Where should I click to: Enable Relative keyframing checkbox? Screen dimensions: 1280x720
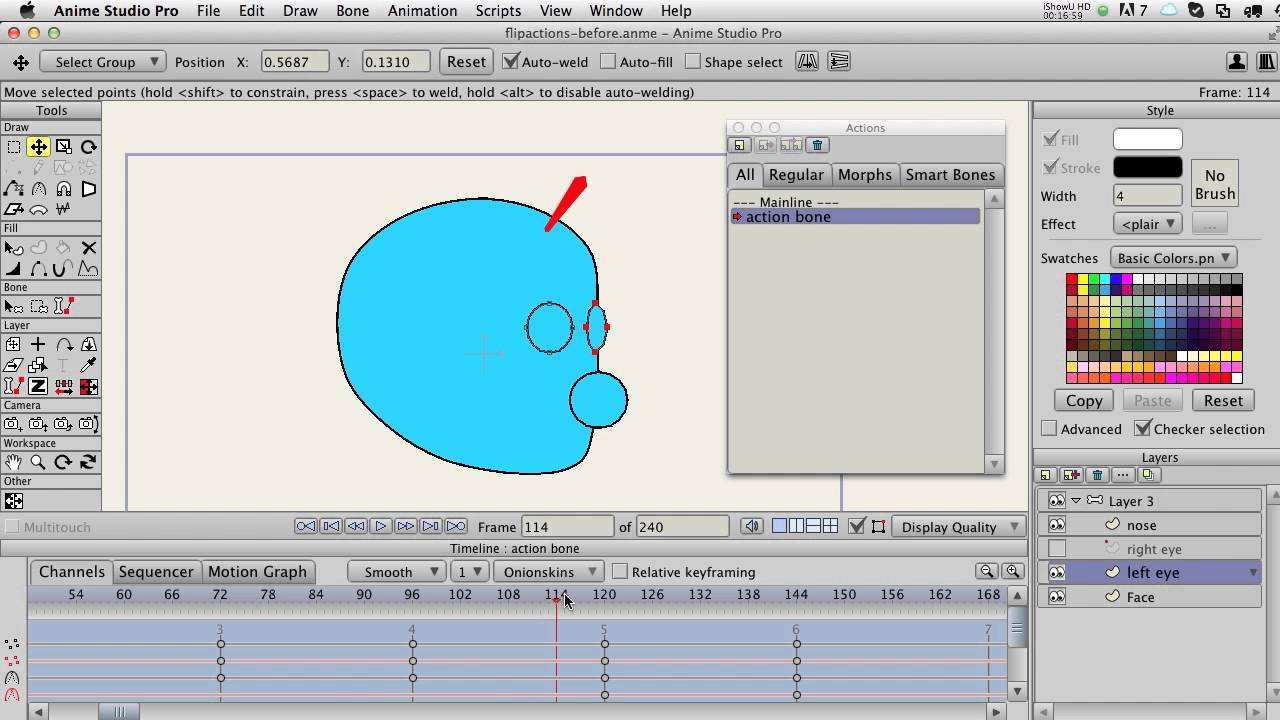pyautogui.click(x=620, y=572)
